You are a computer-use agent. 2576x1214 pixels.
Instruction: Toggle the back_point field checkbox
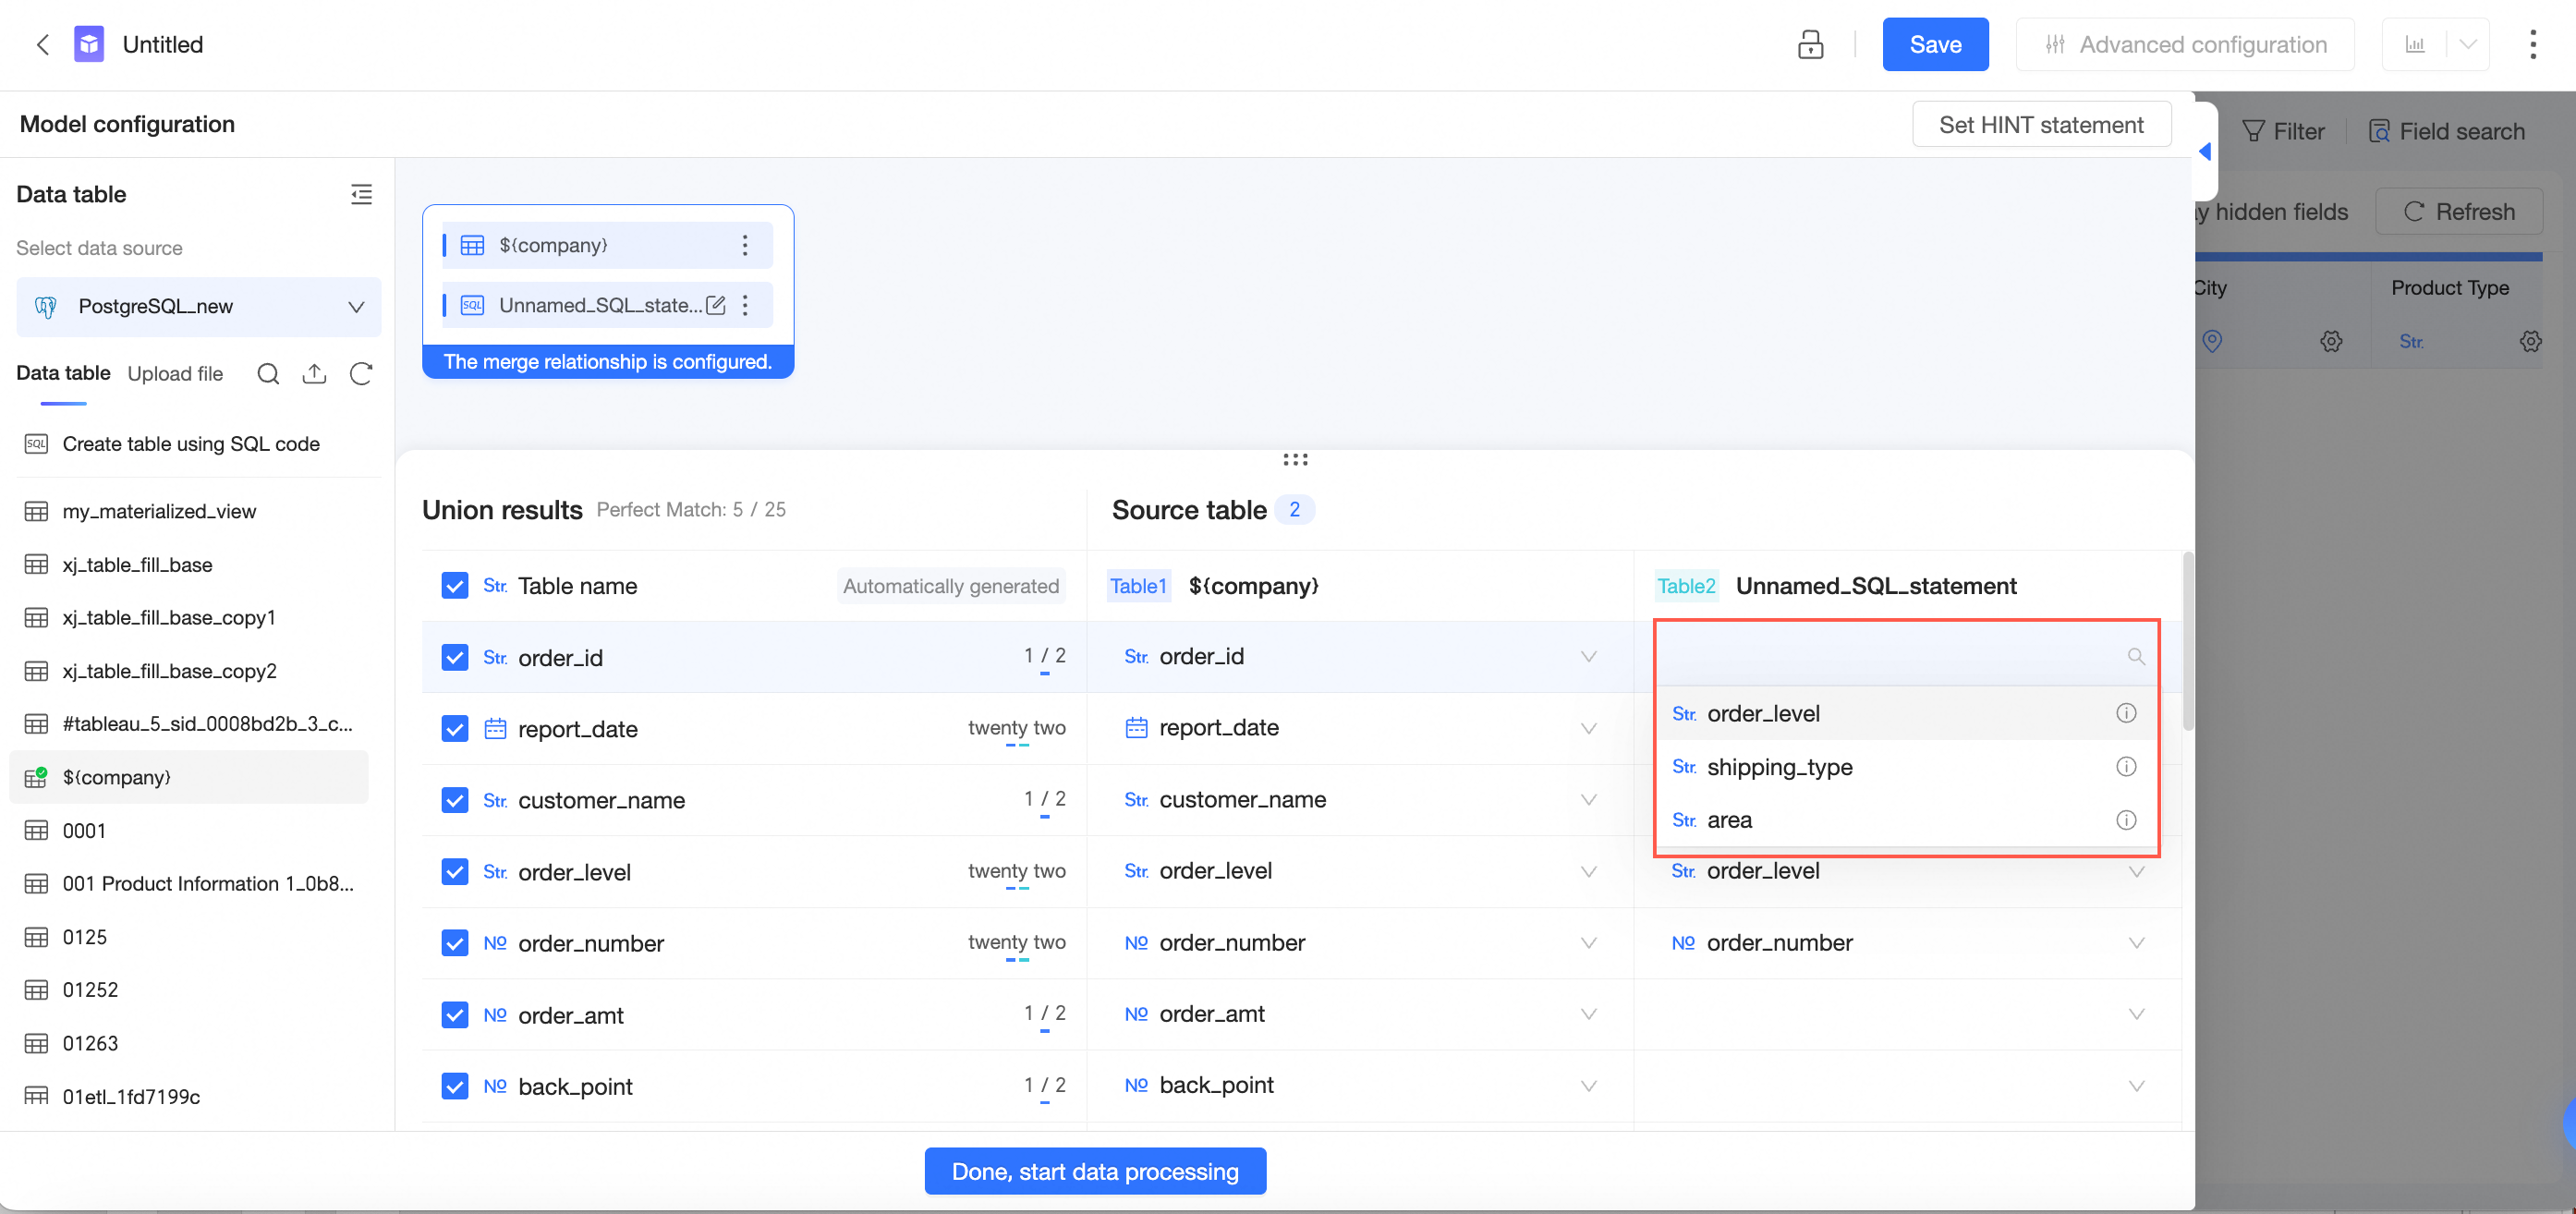455,1086
